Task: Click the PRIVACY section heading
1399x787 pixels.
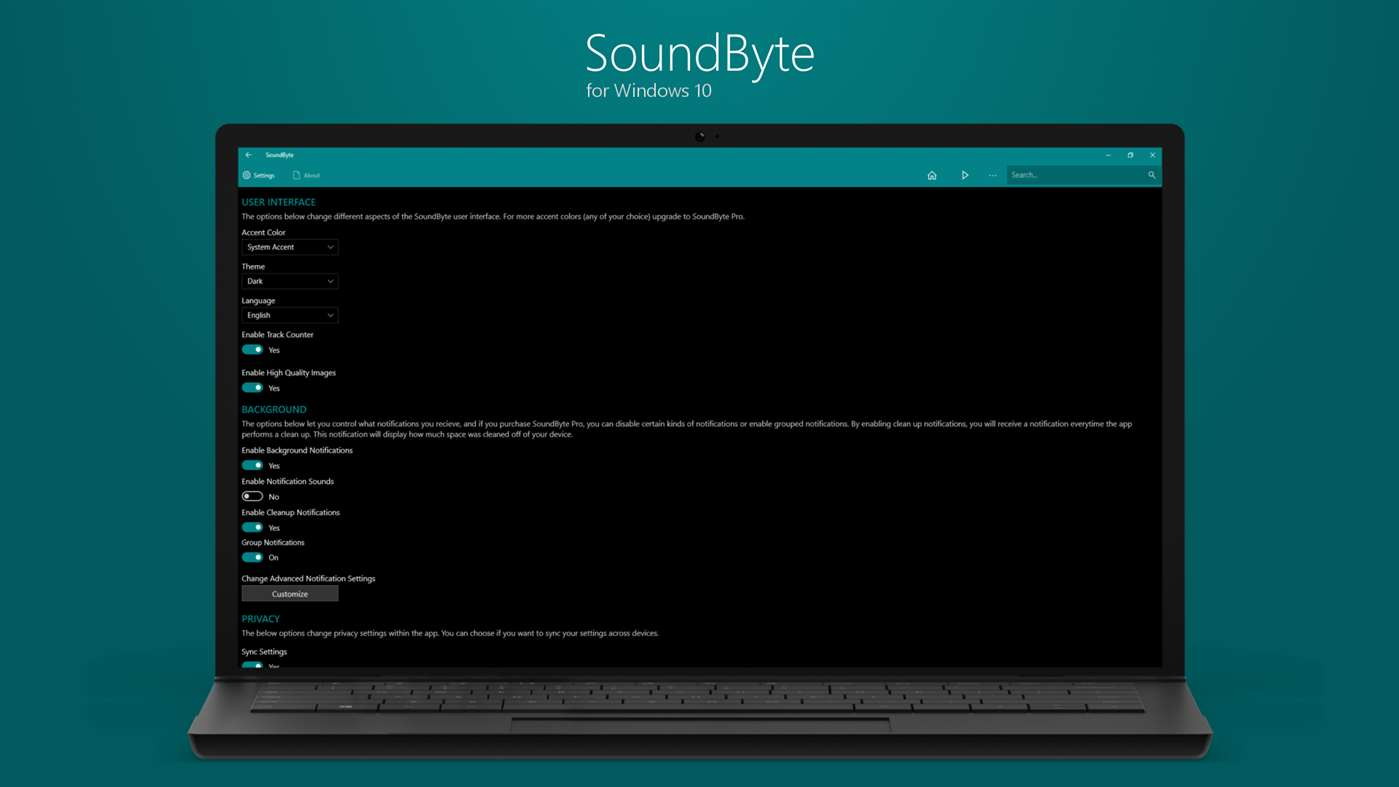Action: click(261, 619)
